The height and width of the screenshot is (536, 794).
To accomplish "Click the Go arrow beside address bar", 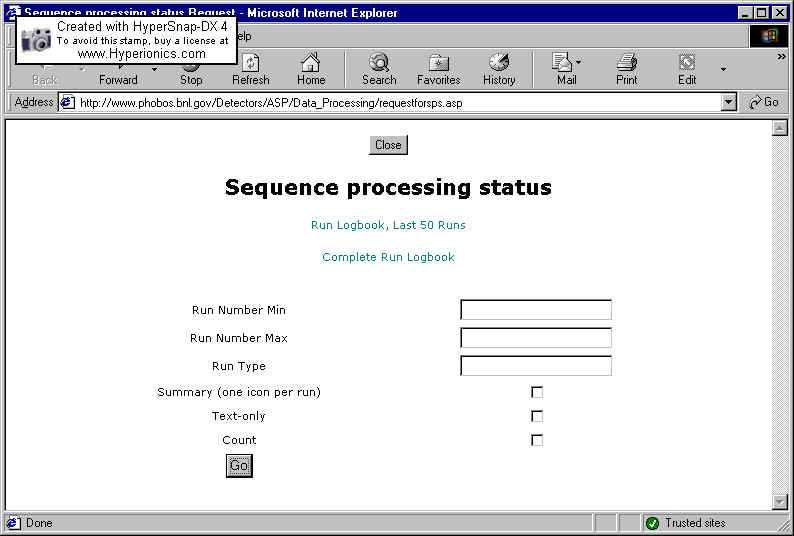I will pyautogui.click(x=764, y=102).
